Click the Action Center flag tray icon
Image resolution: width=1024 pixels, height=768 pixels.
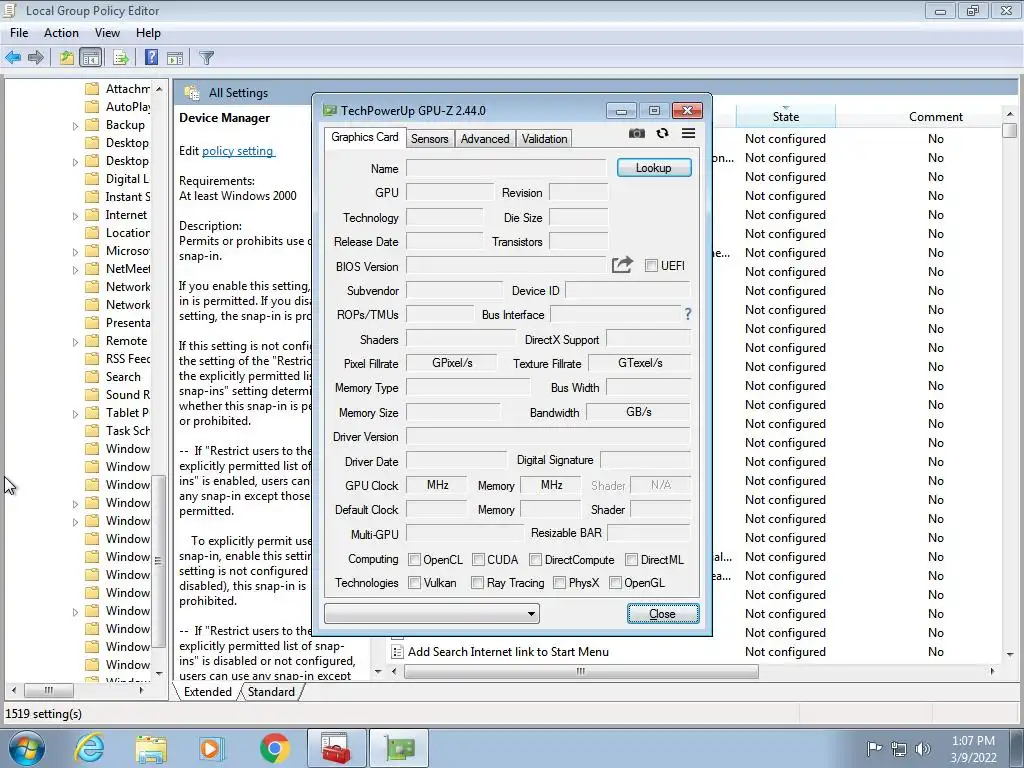(x=874, y=748)
